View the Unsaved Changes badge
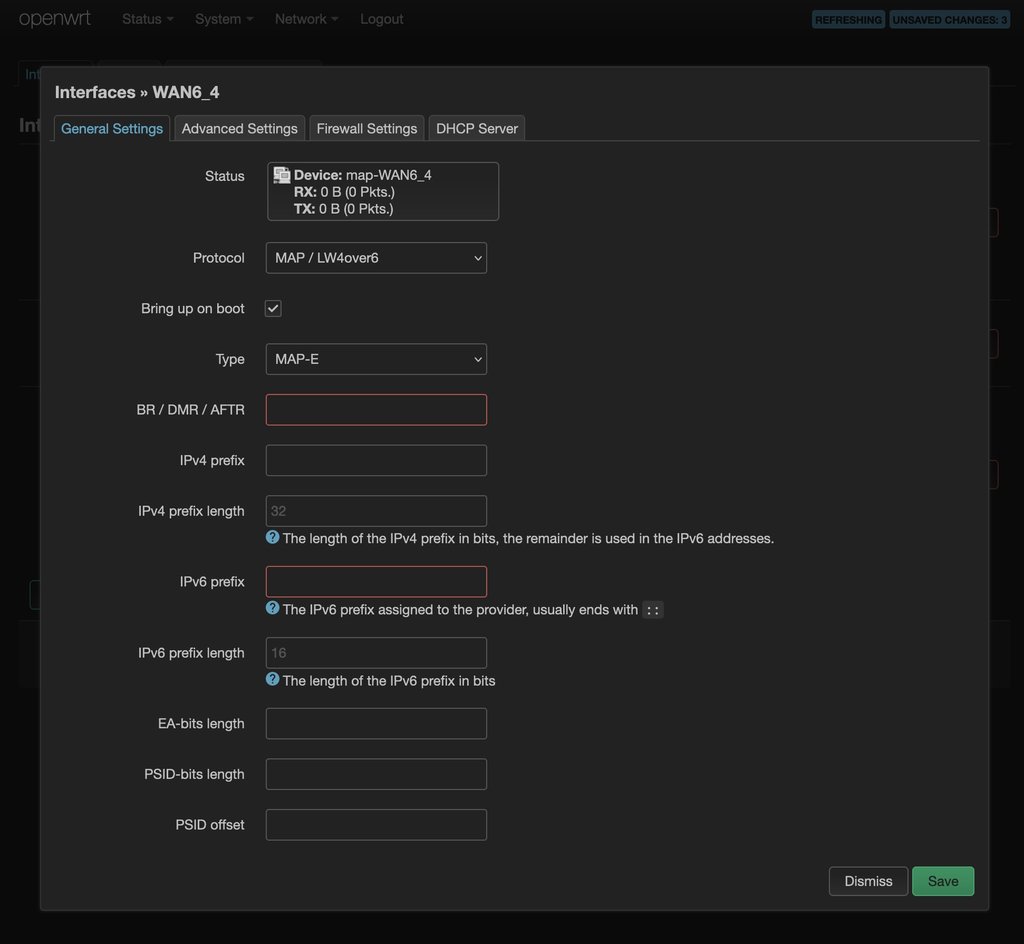Screen dimensions: 1024x944 tap(949, 19)
